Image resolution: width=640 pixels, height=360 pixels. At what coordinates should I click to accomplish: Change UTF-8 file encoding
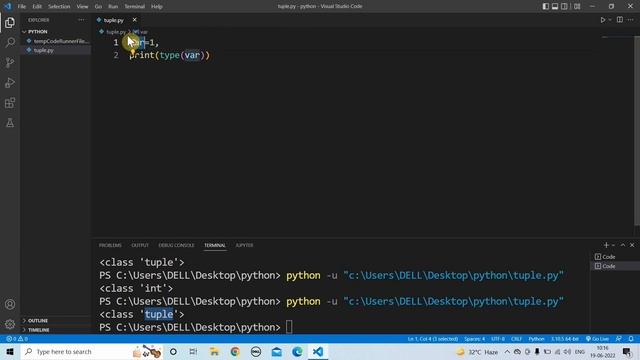tap(498, 339)
